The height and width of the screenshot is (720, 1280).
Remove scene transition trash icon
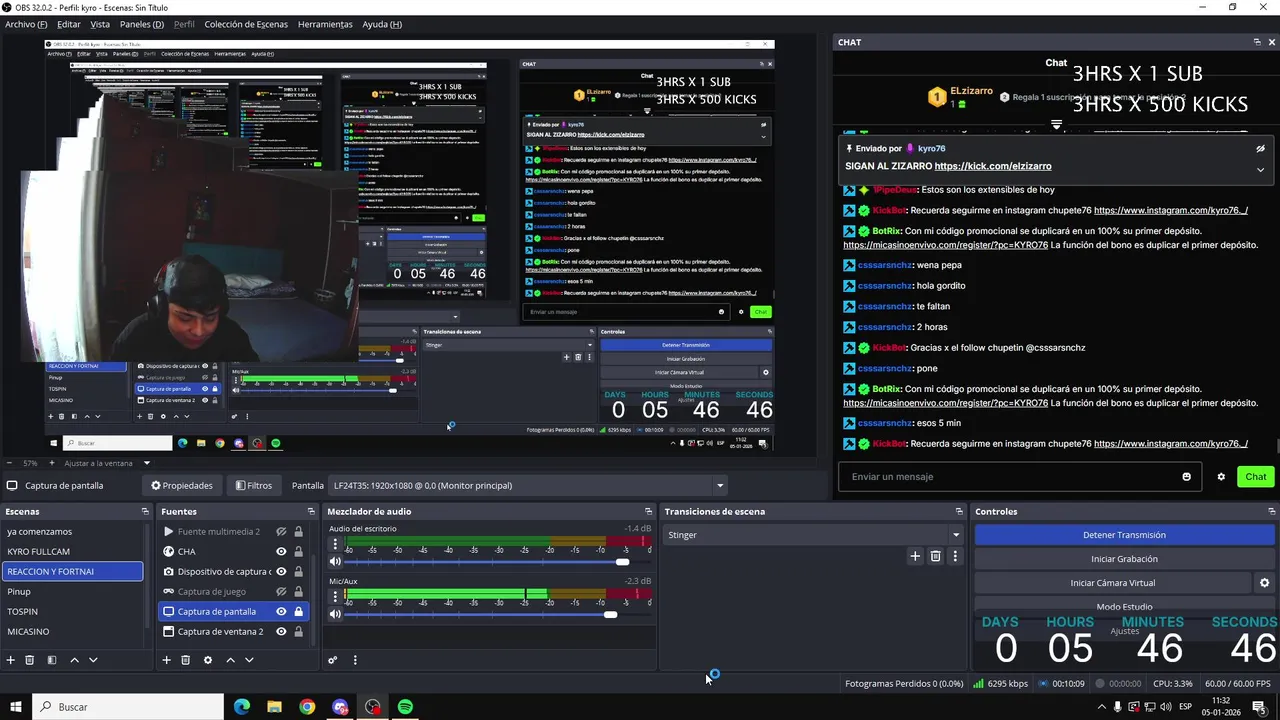936,556
